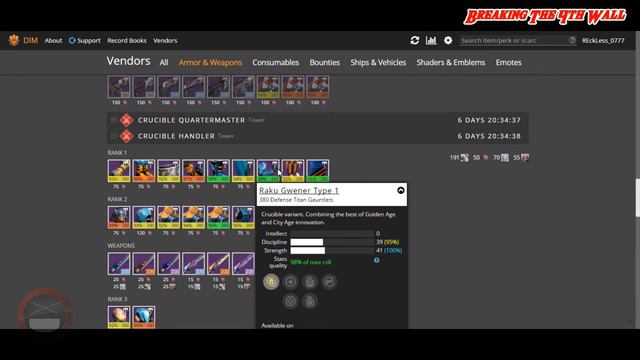Select the second armor item in Rank 1
Viewport: 640px width, 360px height.
(x=144, y=171)
